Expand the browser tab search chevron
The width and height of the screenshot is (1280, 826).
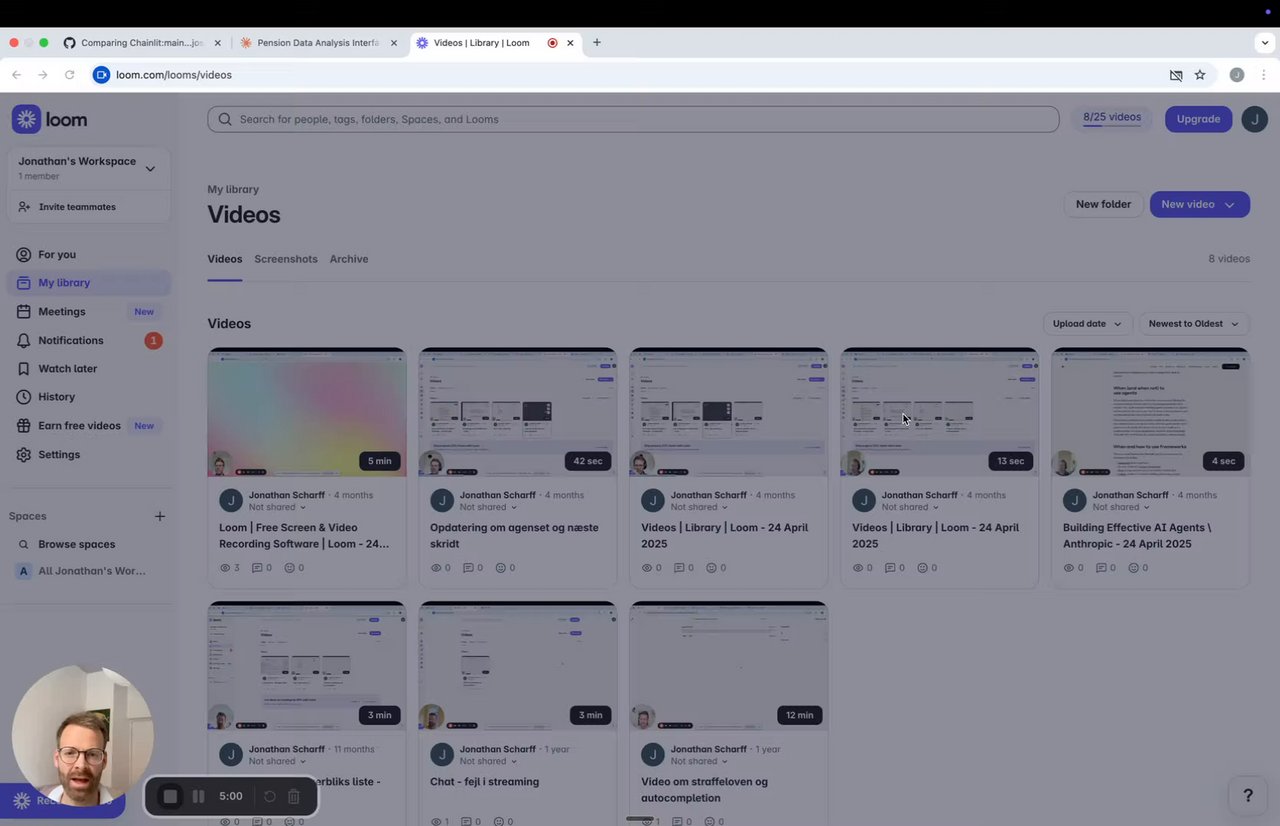pyautogui.click(x=1265, y=43)
